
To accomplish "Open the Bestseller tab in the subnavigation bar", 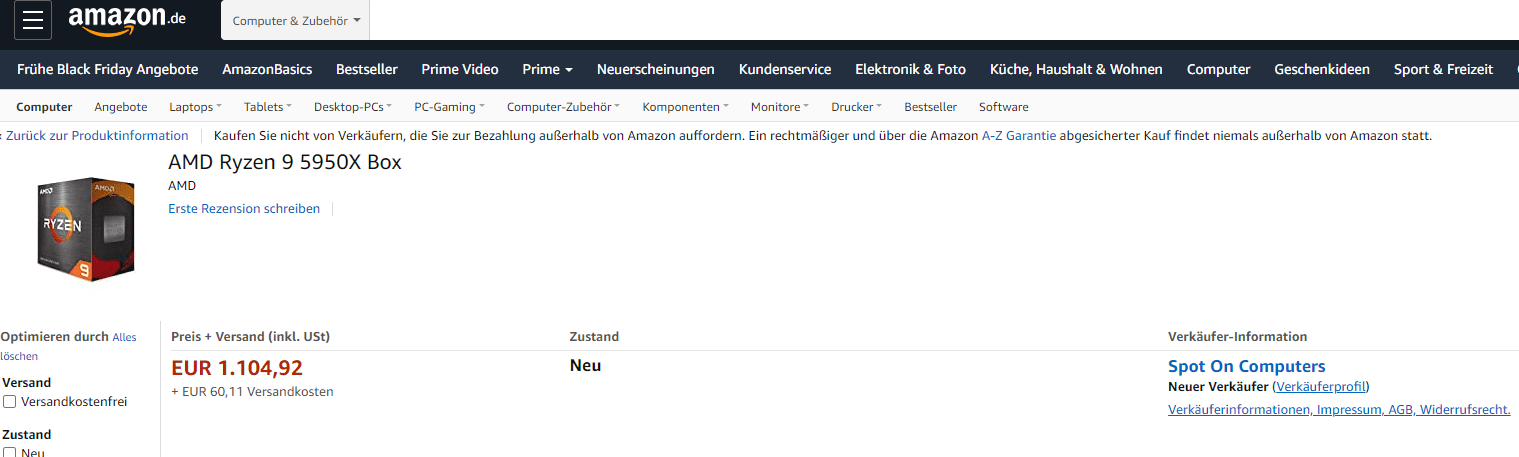I will pyautogui.click(x=930, y=107).
